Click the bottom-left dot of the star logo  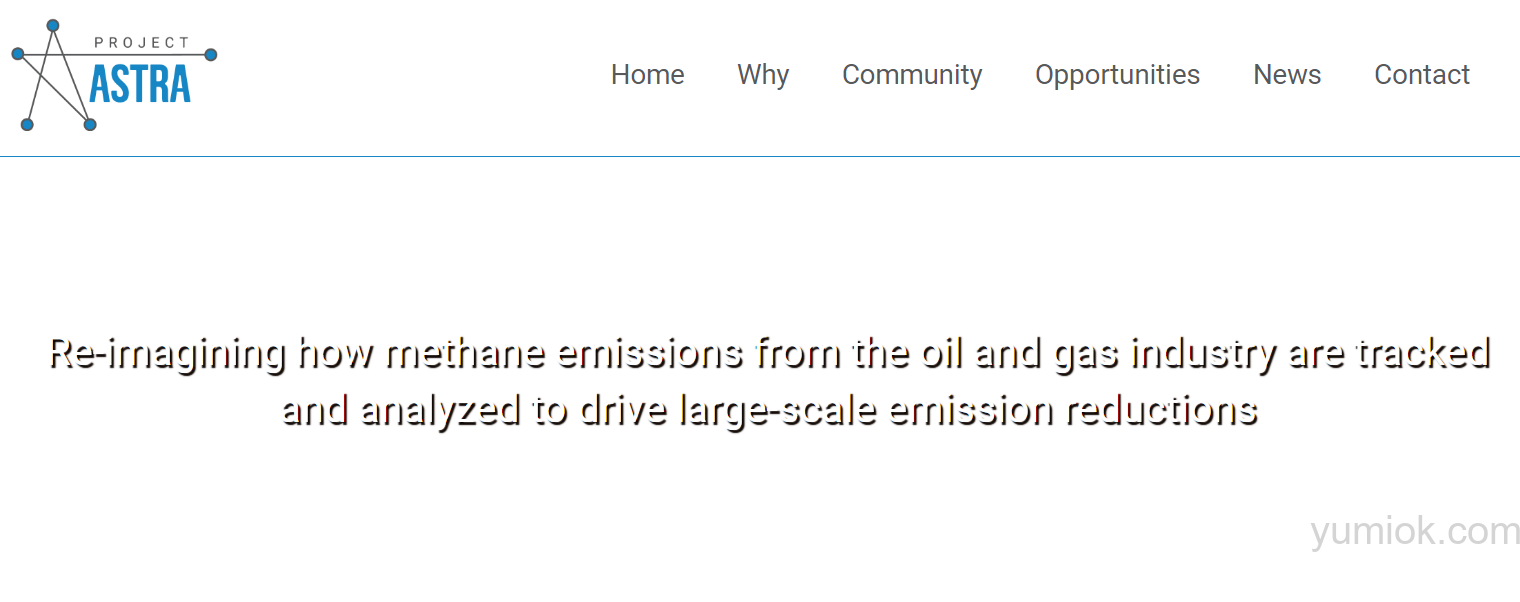coord(27,124)
